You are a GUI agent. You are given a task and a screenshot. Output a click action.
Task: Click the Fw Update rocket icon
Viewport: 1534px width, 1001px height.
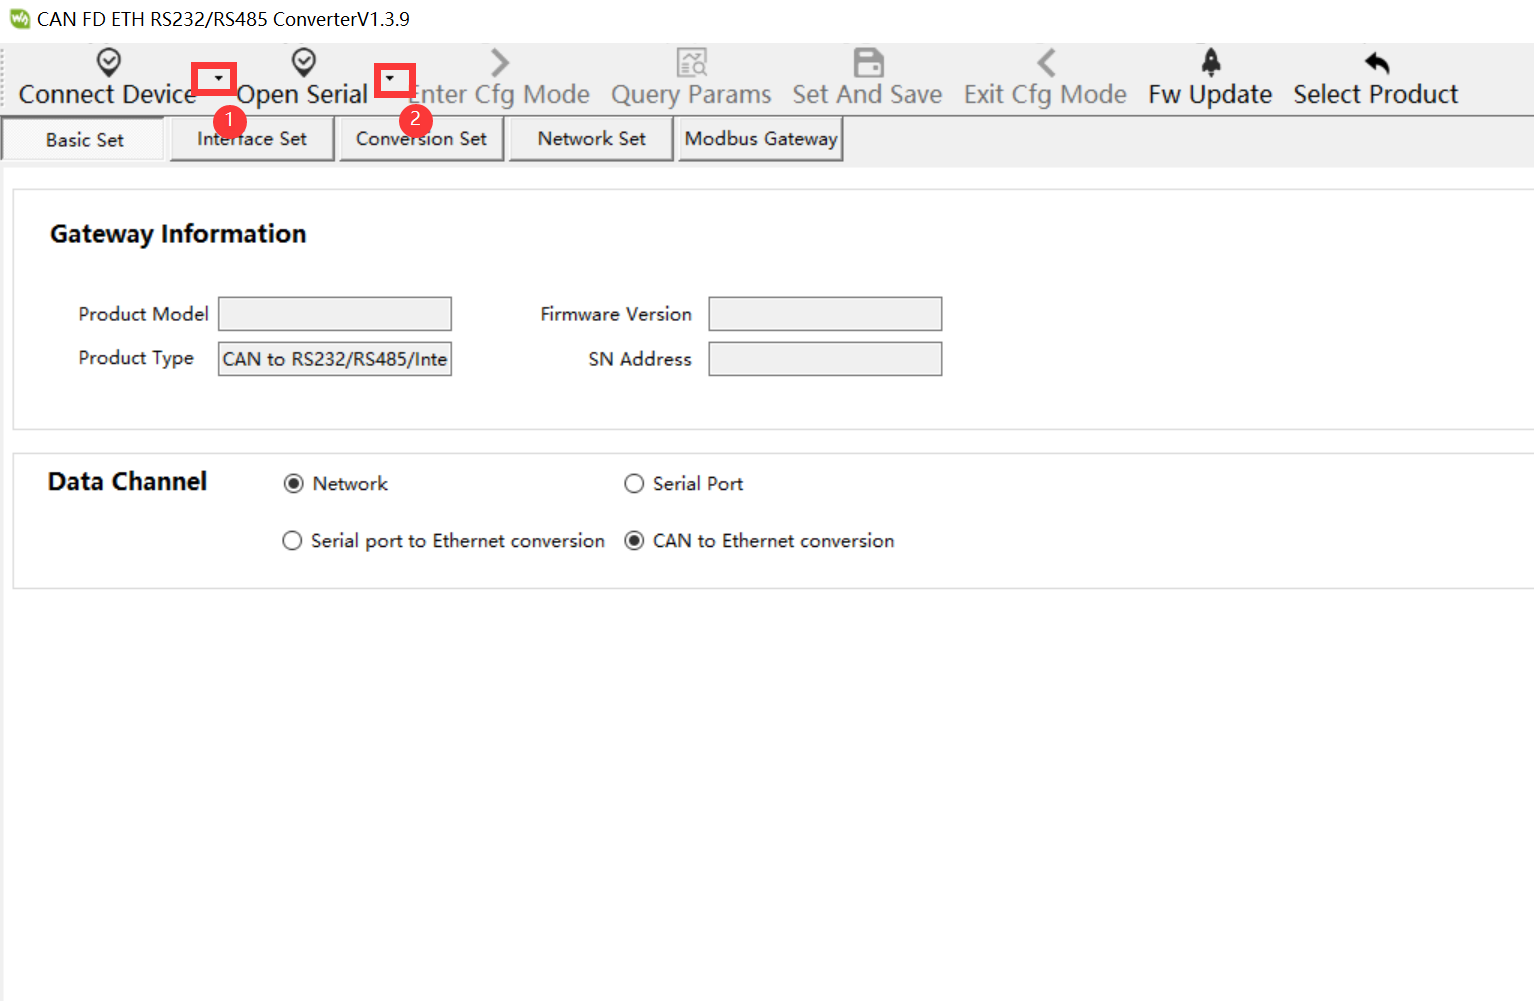(x=1210, y=62)
